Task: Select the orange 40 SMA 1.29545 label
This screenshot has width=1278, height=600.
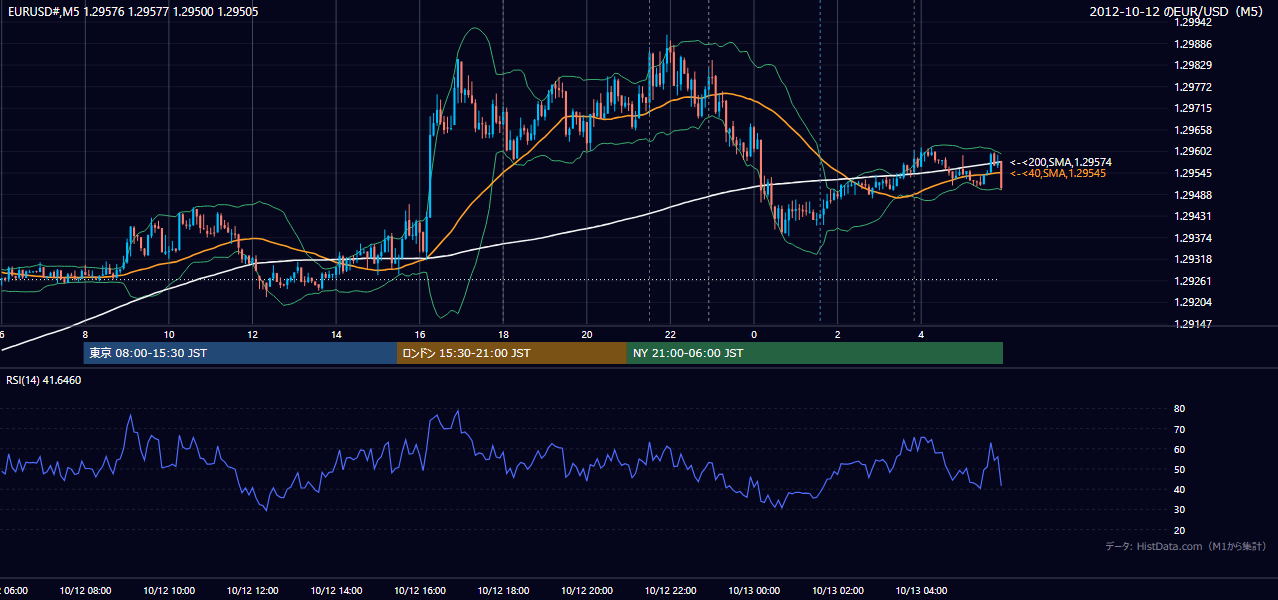Action: [x=1057, y=174]
